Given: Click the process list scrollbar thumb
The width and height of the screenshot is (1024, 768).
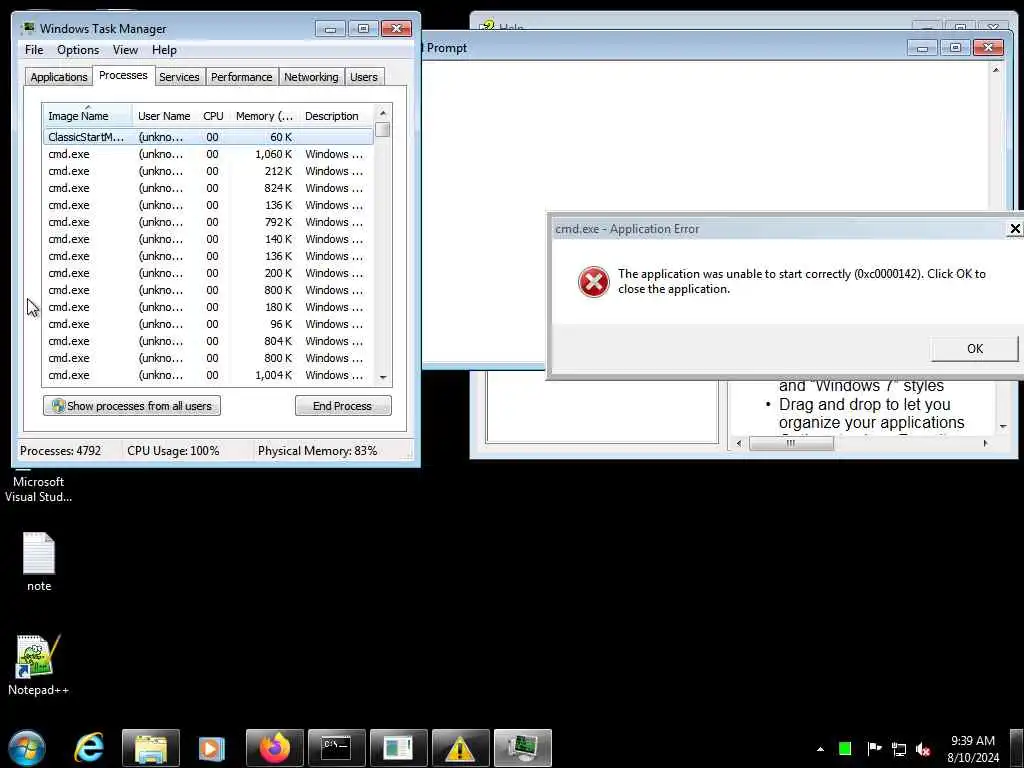Looking at the screenshot, I should pos(383,129).
